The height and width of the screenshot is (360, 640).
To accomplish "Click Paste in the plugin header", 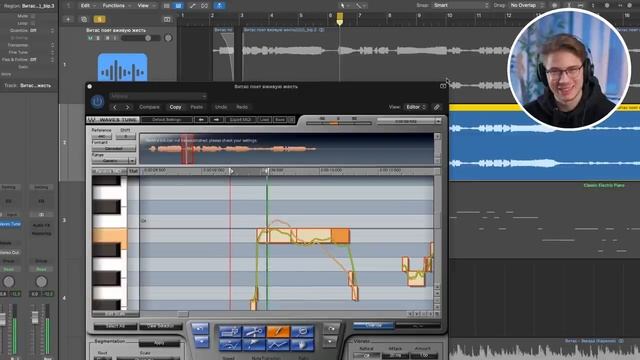I will tap(197, 107).
